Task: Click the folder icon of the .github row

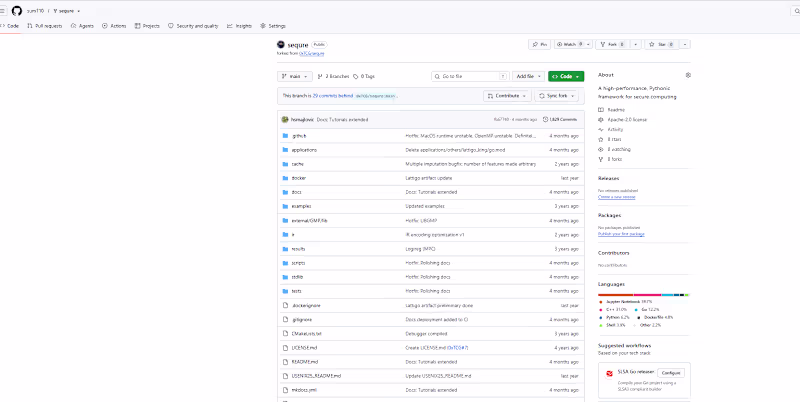Action: click(285, 136)
